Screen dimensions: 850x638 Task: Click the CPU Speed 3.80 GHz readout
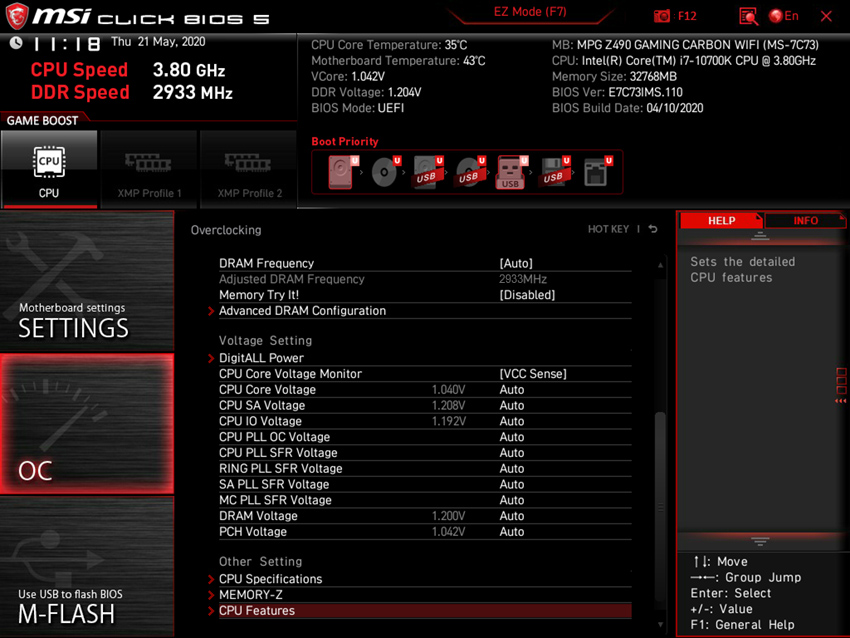pyautogui.click(x=128, y=70)
